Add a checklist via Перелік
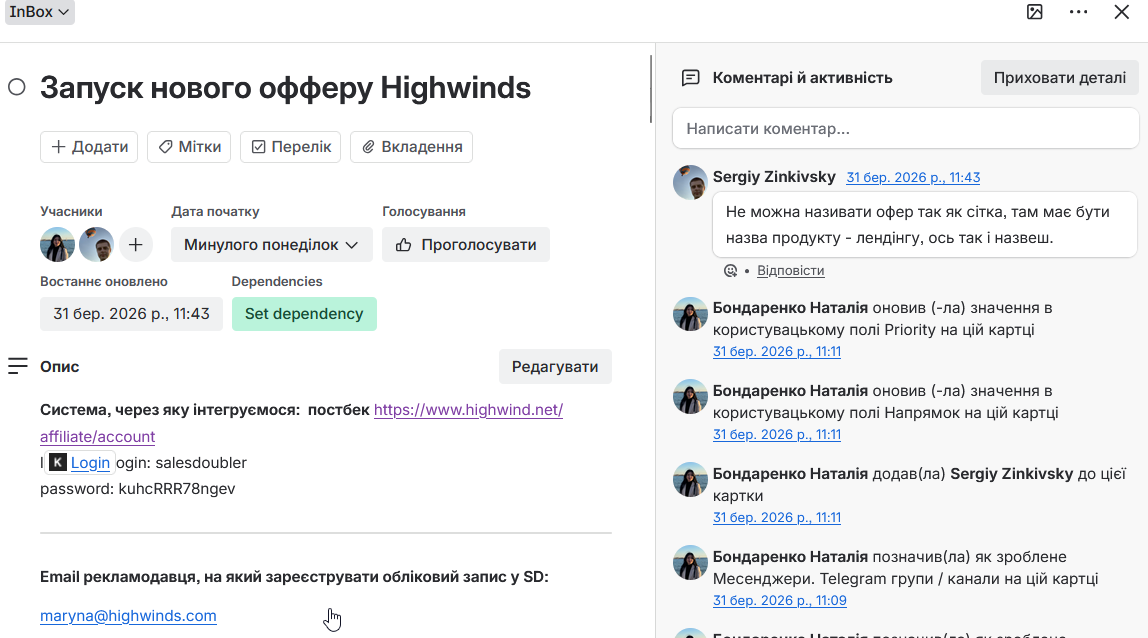This screenshot has width=1148, height=638. click(291, 146)
